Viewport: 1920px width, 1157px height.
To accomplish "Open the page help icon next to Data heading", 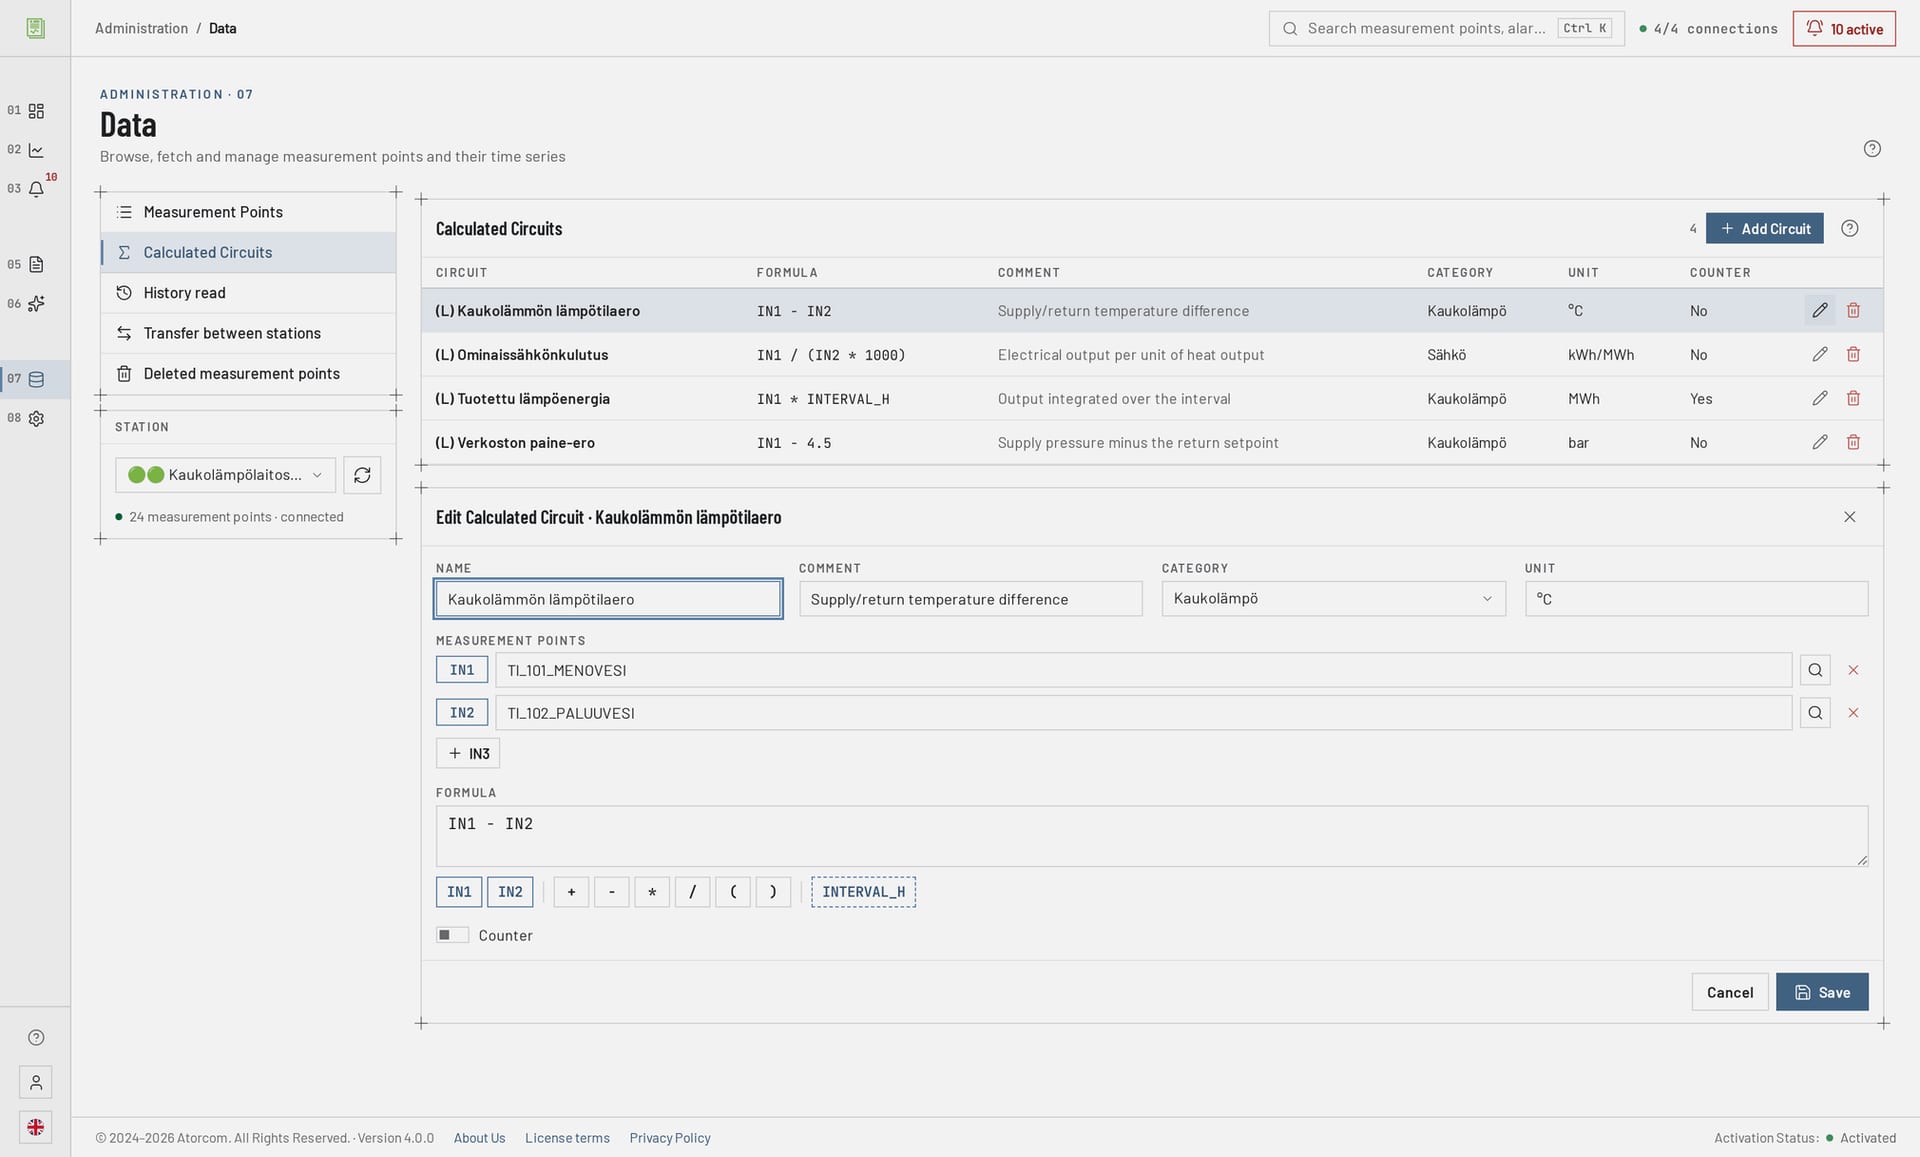I will tap(1872, 149).
